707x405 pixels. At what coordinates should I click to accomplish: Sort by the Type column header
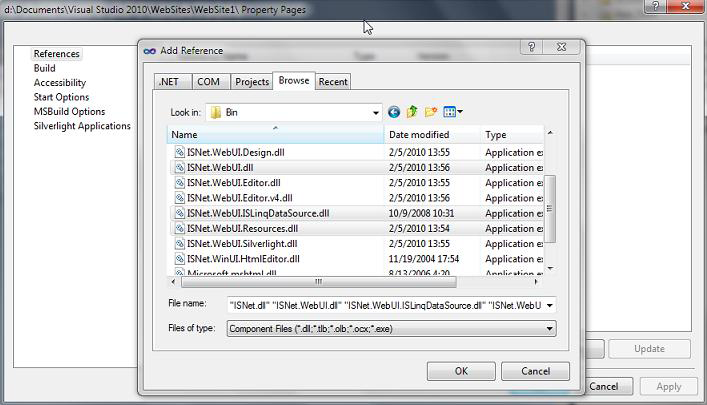(512, 134)
